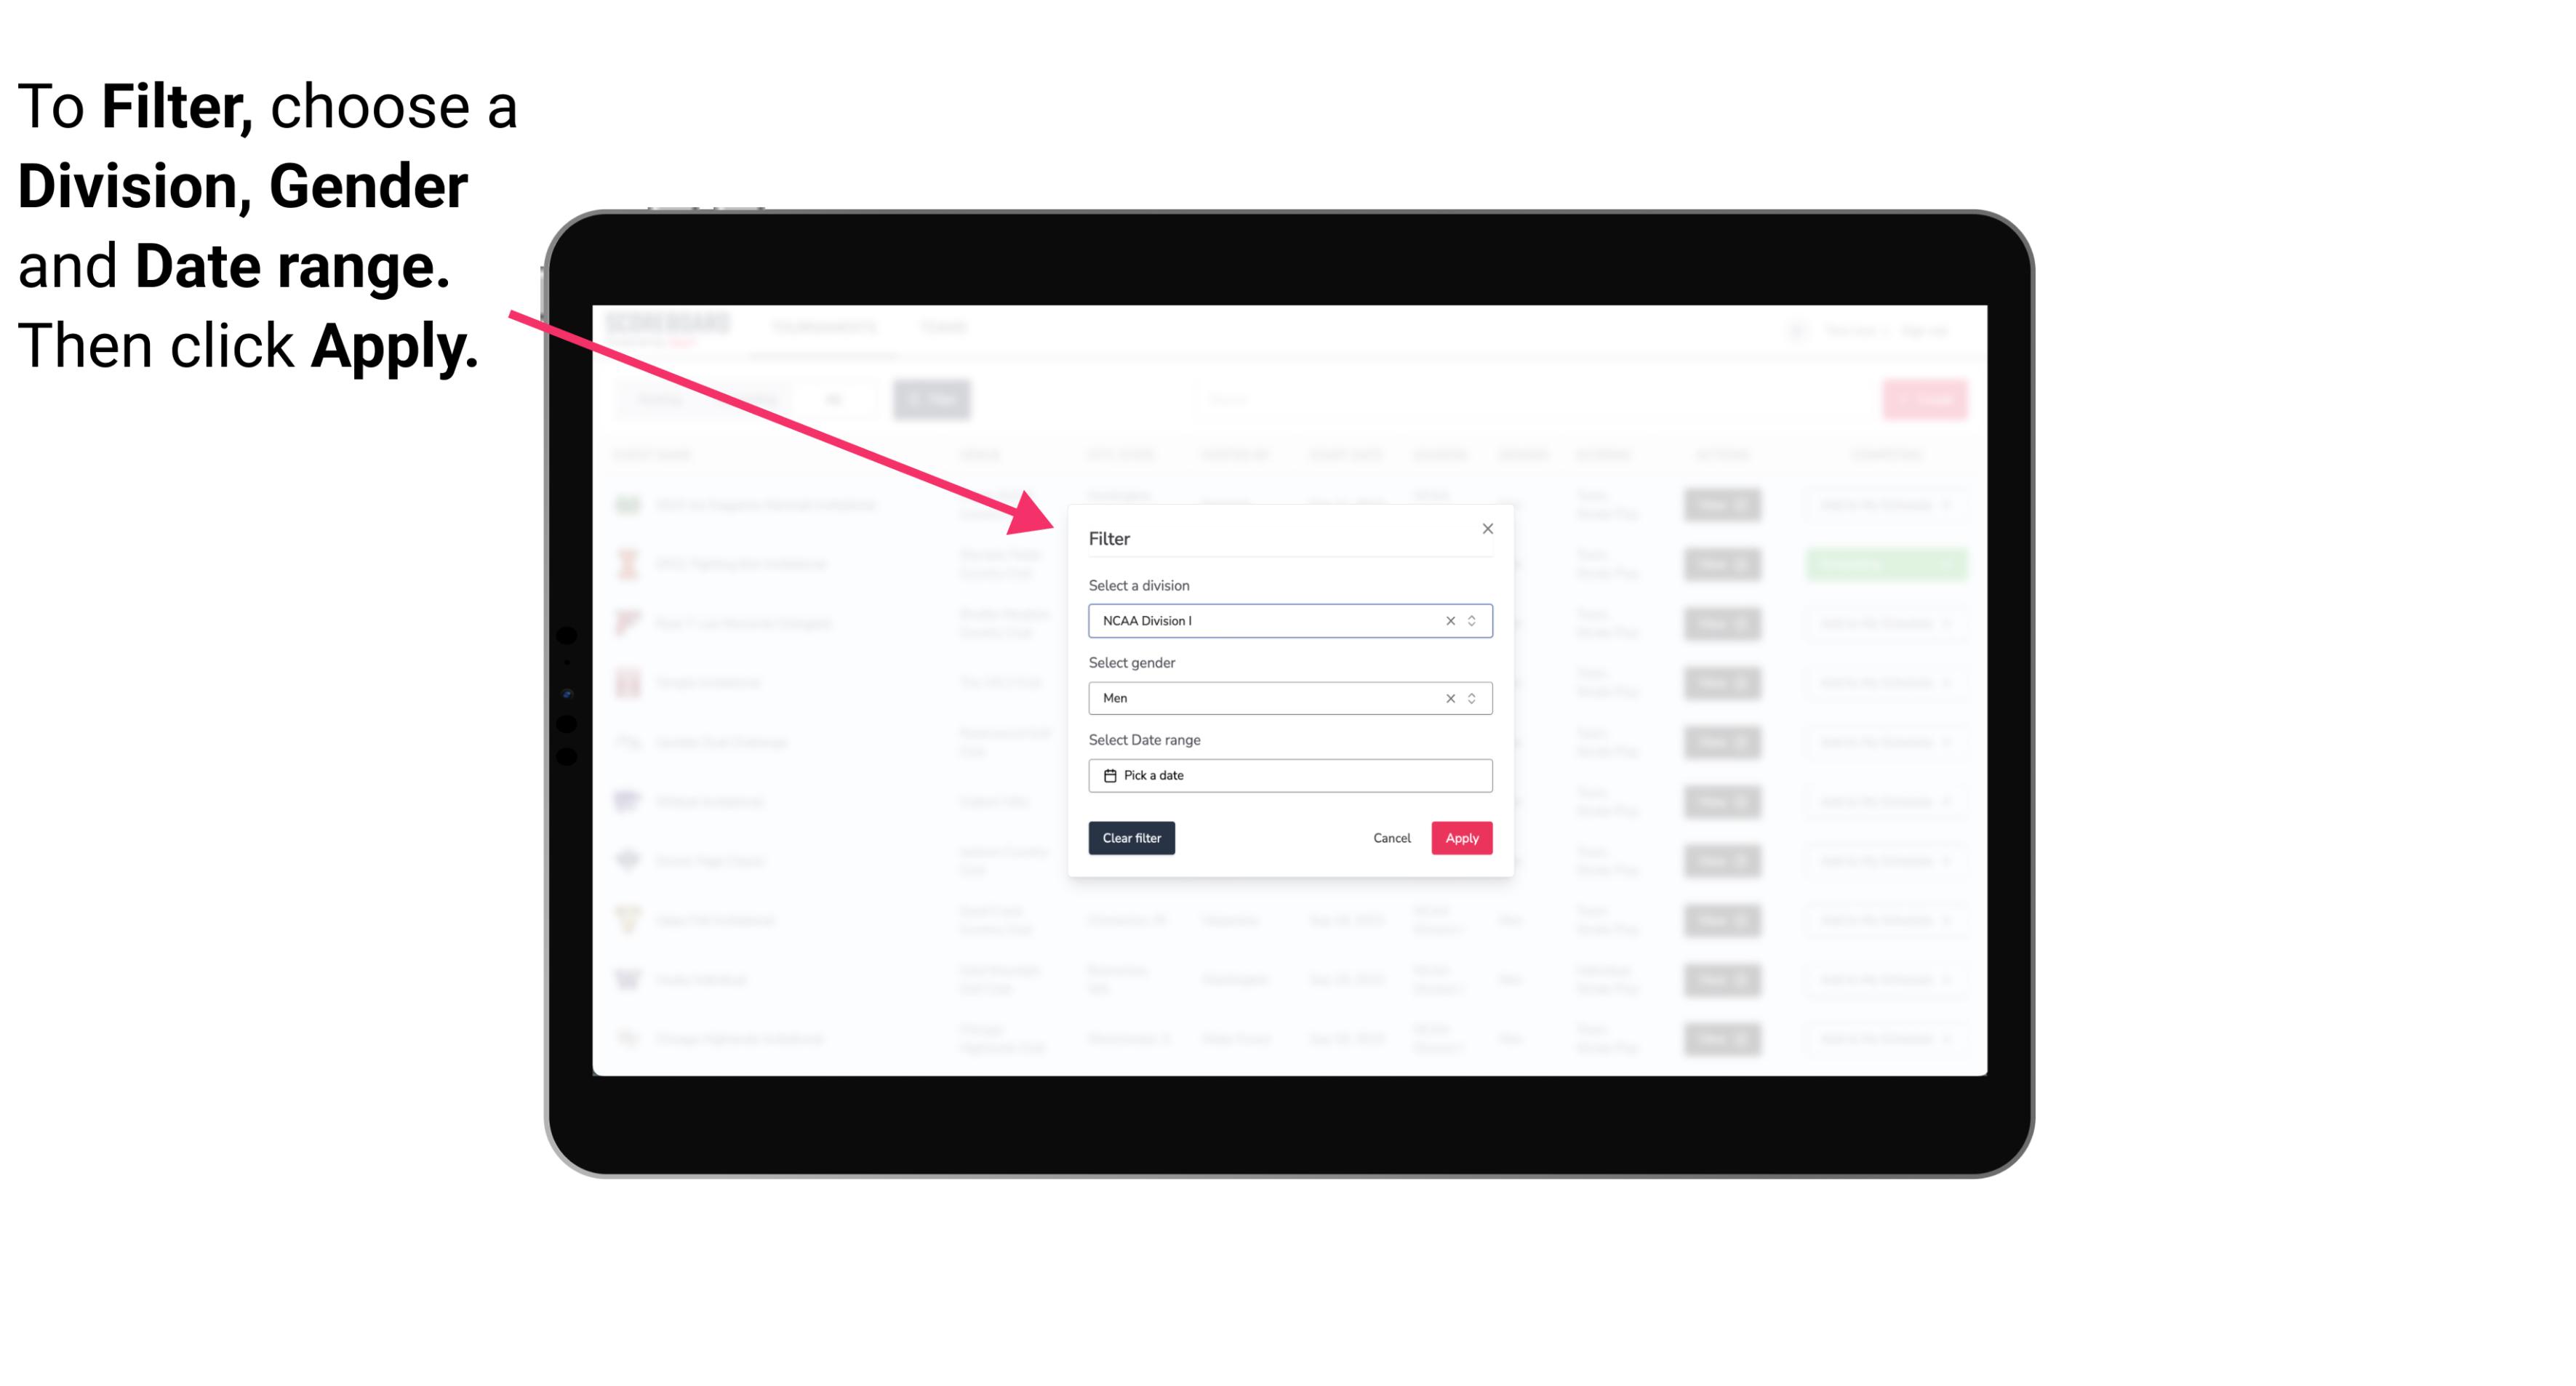Click the Cancel button in filter dialog
Viewport: 2576px width, 1386px height.
pyautogui.click(x=1393, y=838)
